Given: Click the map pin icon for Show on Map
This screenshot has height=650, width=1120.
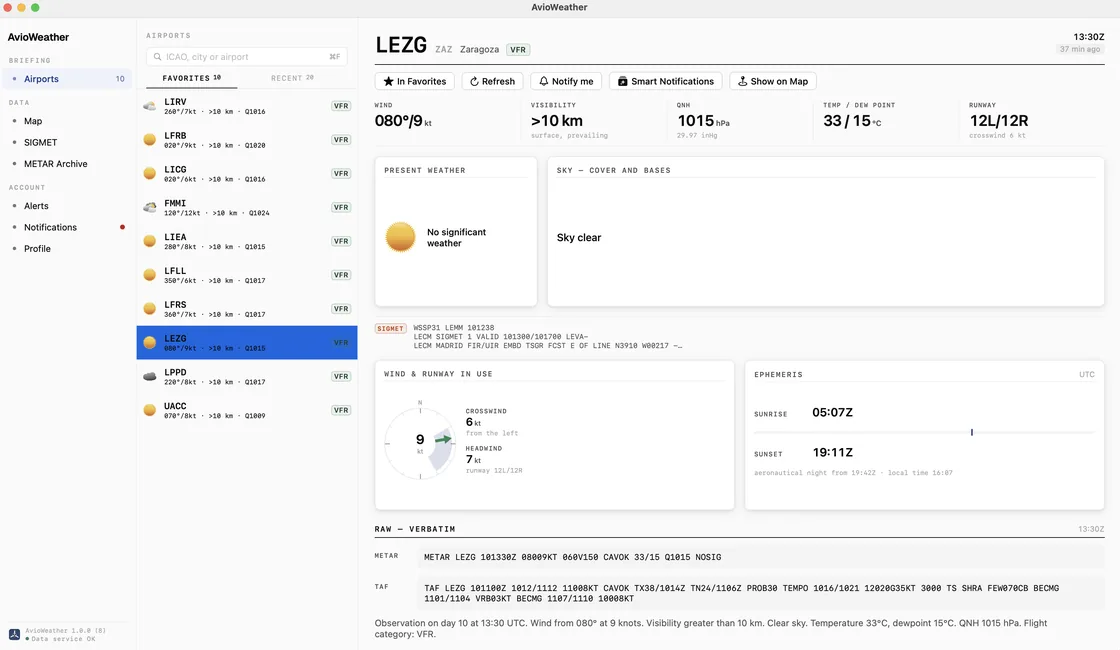Looking at the screenshot, I should [x=743, y=81].
